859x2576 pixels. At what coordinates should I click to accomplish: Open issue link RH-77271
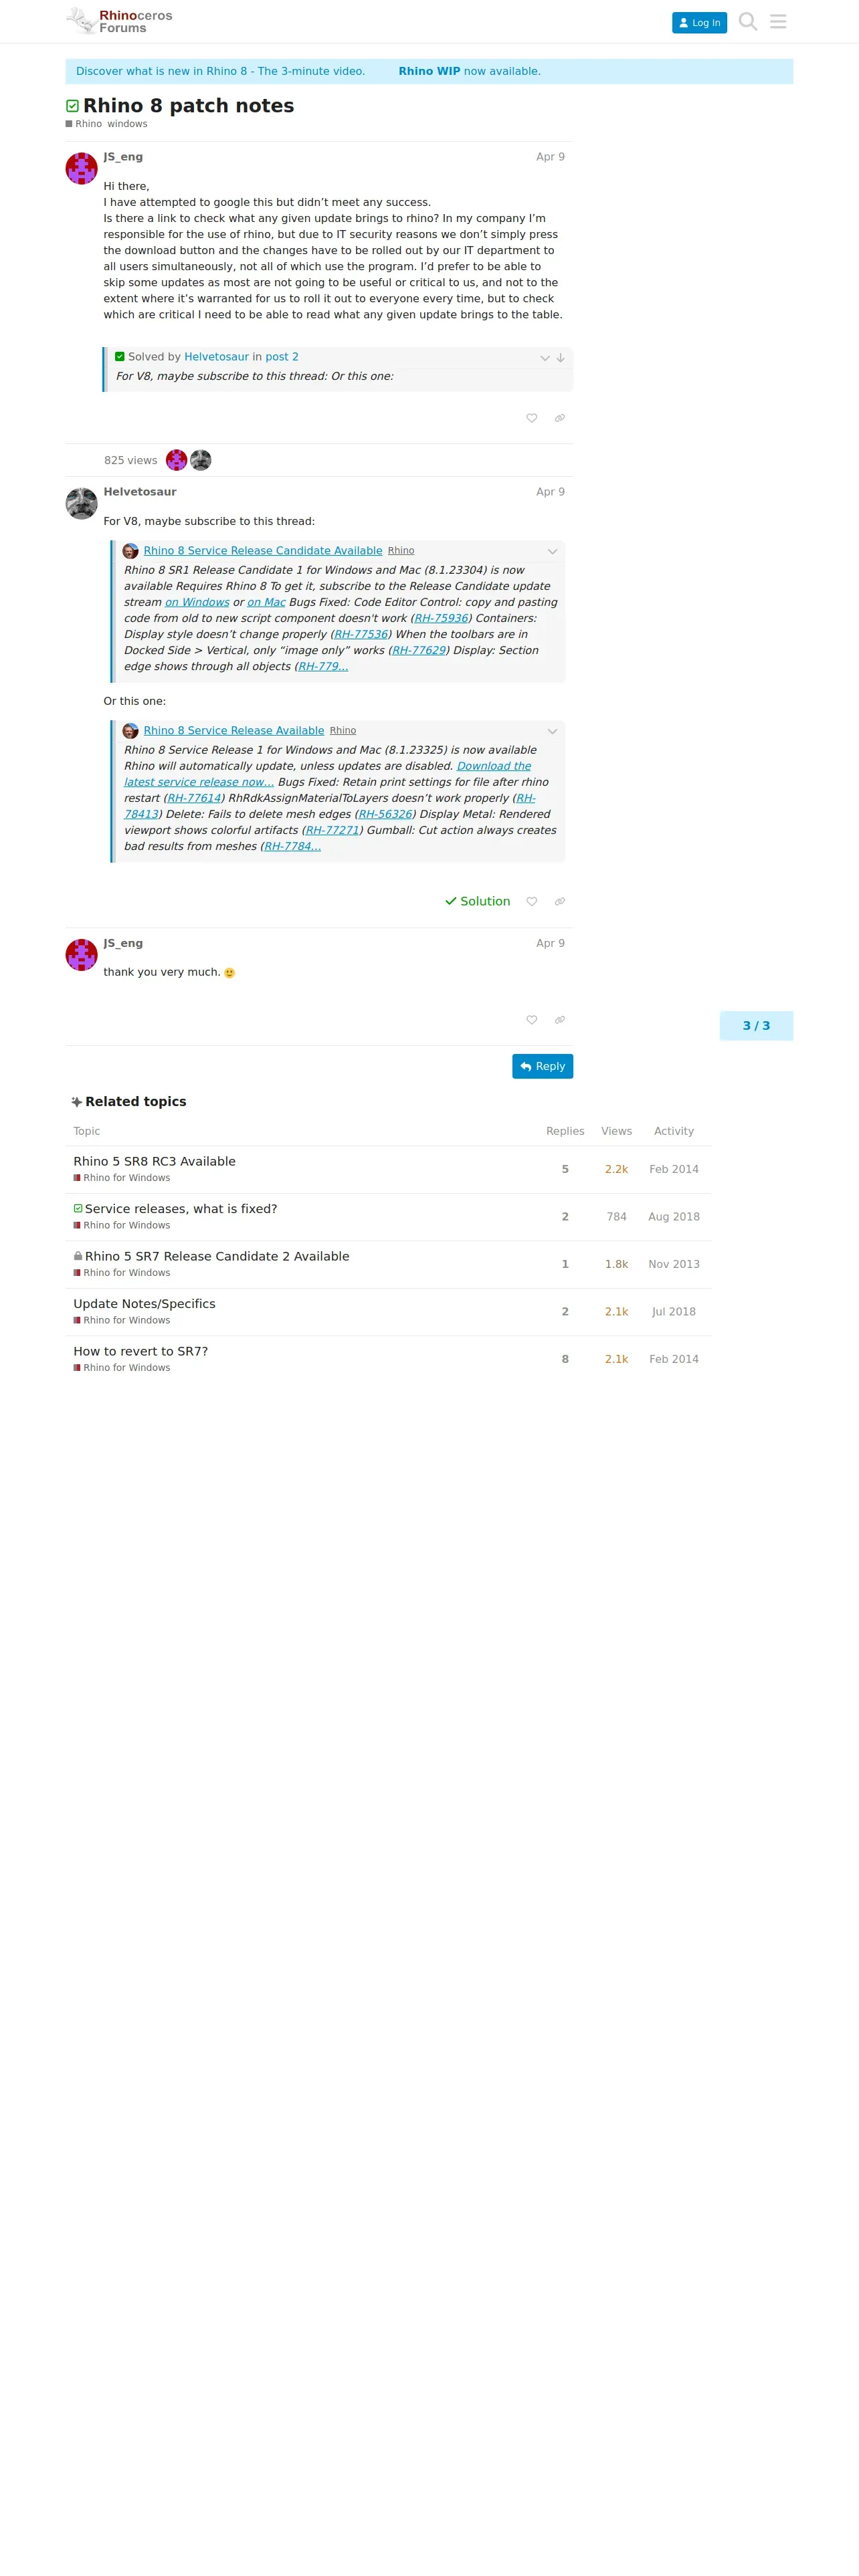[x=332, y=830]
